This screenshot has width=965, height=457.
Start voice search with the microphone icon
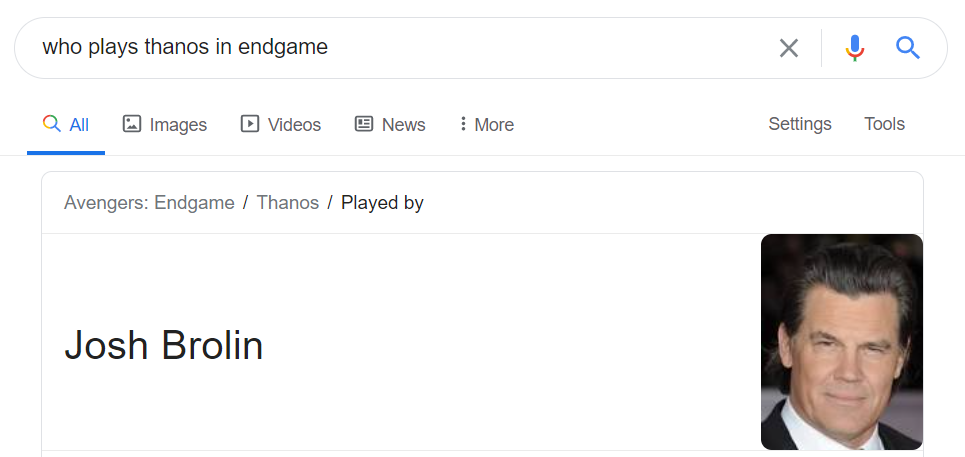854,47
